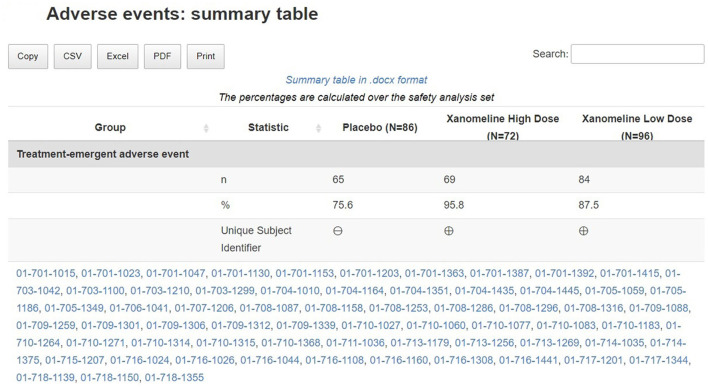Print the summary table

coord(205,56)
